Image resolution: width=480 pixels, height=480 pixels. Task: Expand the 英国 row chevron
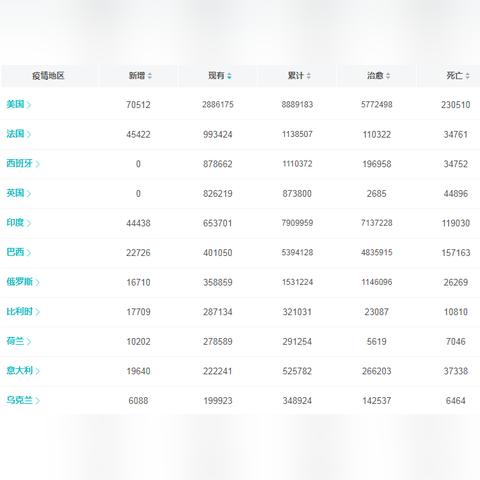pyautogui.click(x=29, y=194)
